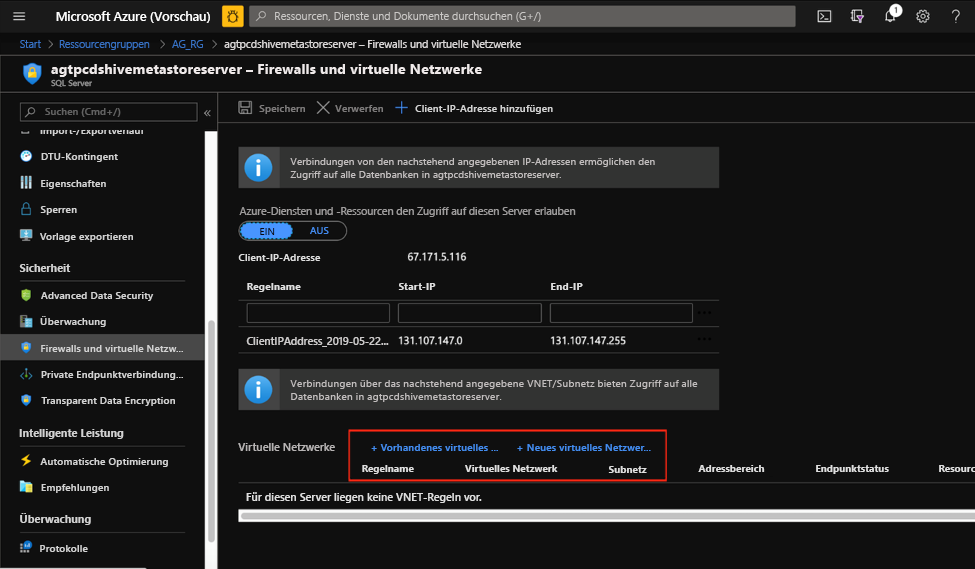Image resolution: width=975 pixels, height=569 pixels.
Task: Open the hamburger portal menu
Action: [19, 16]
